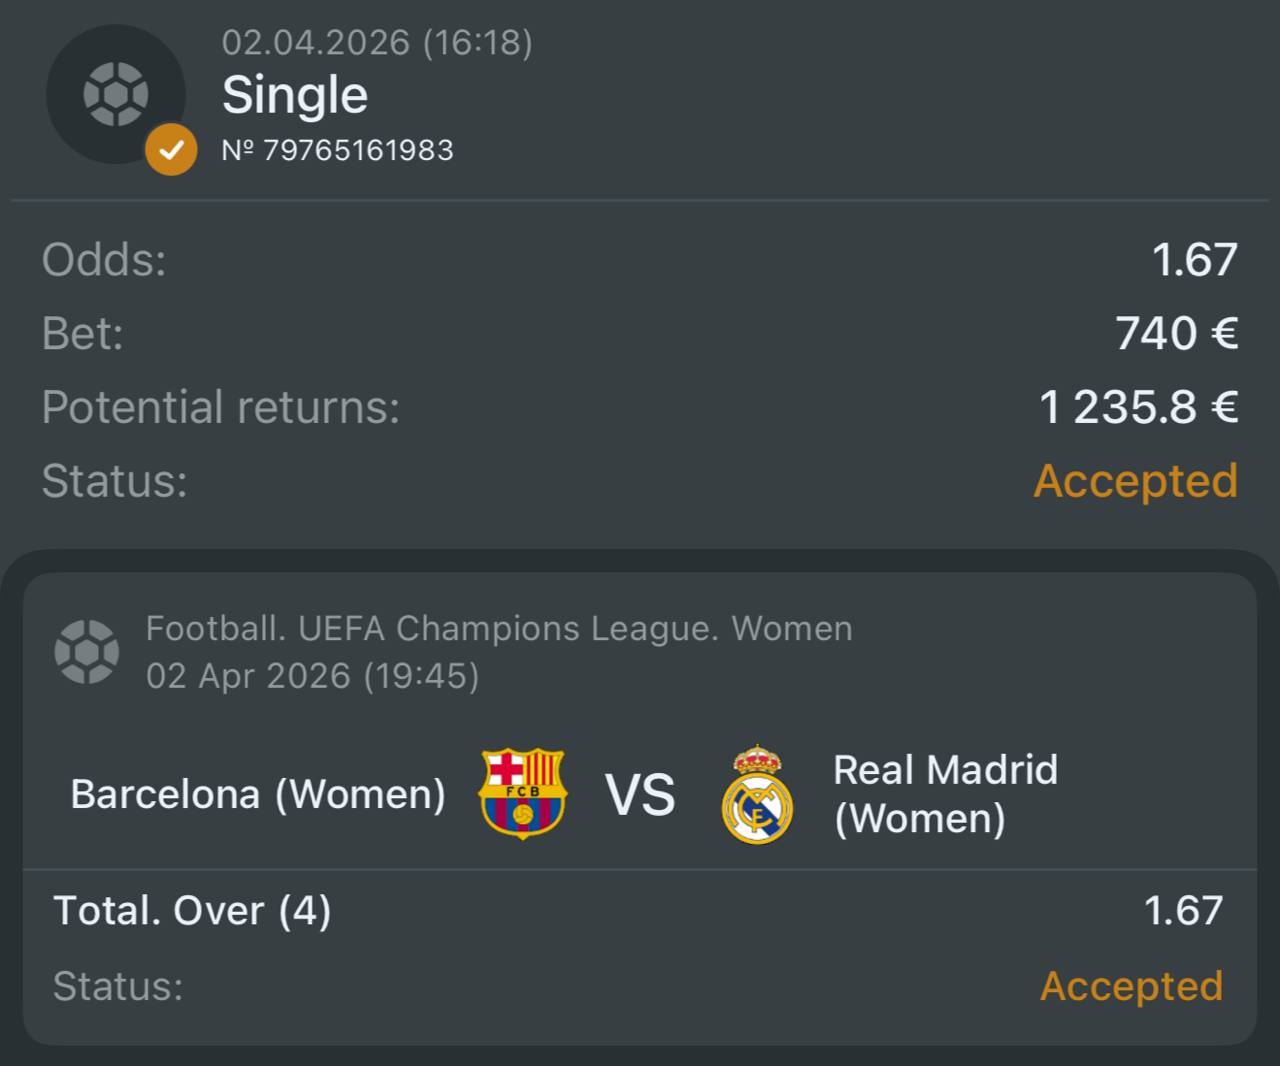Click the Barcelona club crest

coord(523,793)
